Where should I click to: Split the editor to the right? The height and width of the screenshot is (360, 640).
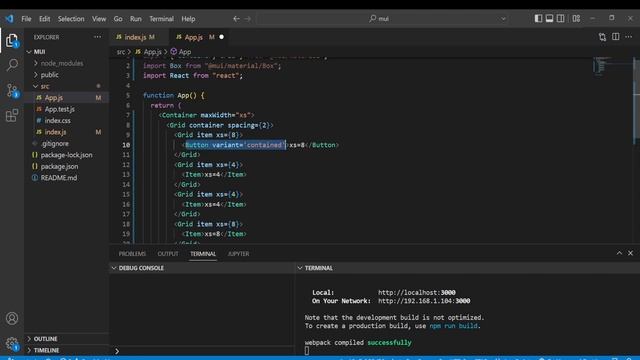(616, 37)
